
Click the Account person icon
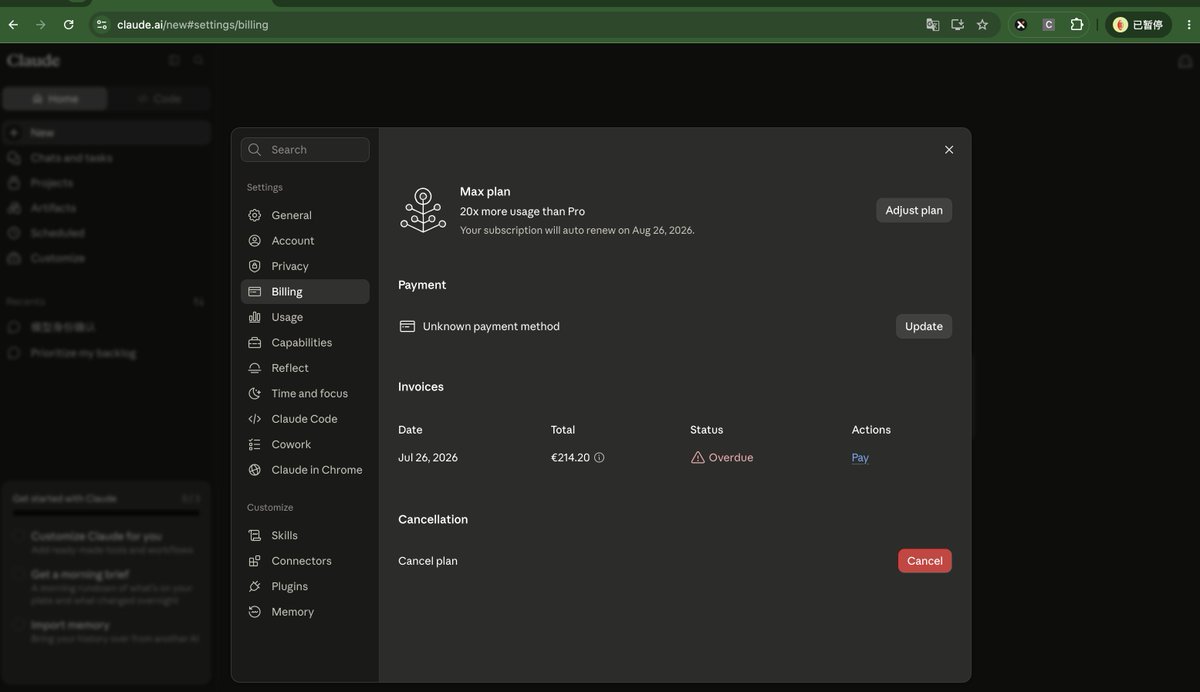pos(255,241)
